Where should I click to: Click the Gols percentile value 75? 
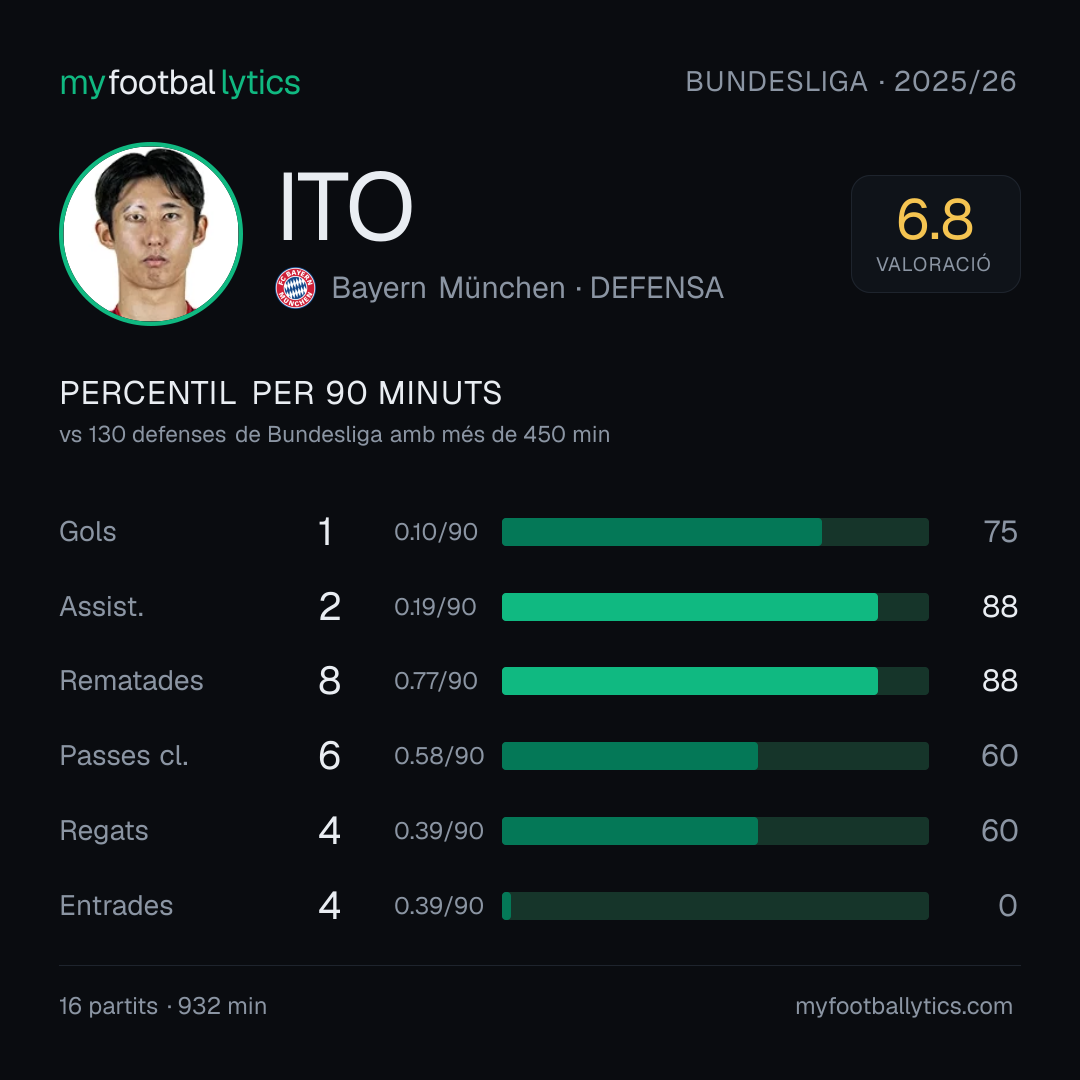tap(1000, 532)
